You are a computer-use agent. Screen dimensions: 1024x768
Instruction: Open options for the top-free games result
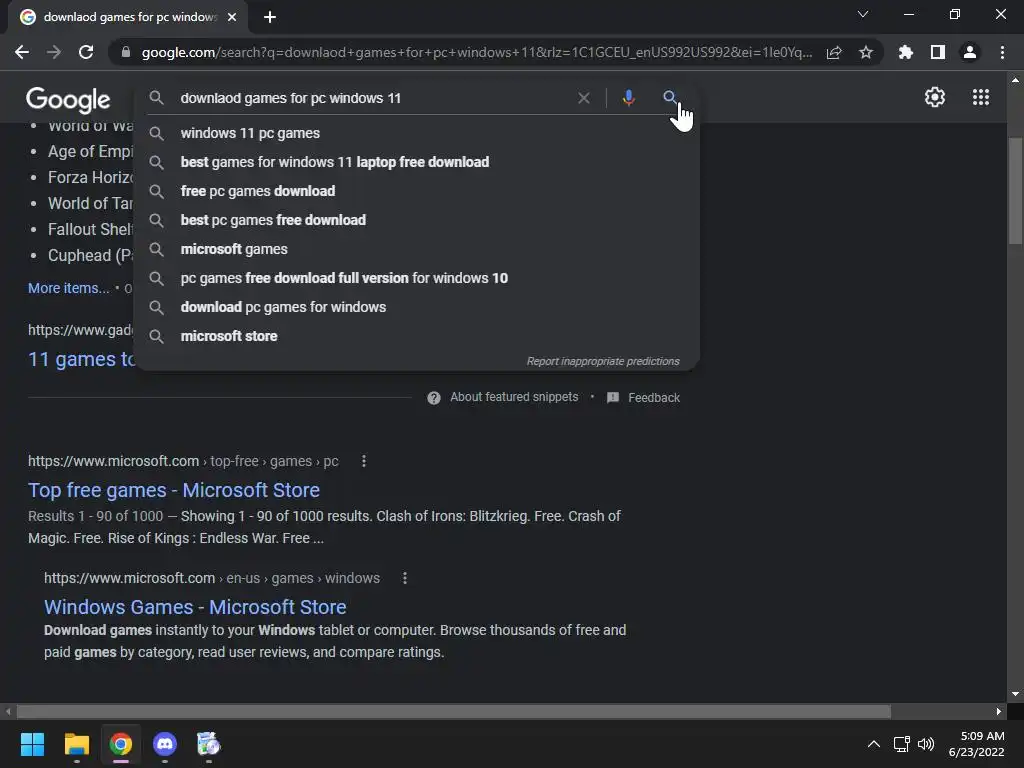click(364, 461)
